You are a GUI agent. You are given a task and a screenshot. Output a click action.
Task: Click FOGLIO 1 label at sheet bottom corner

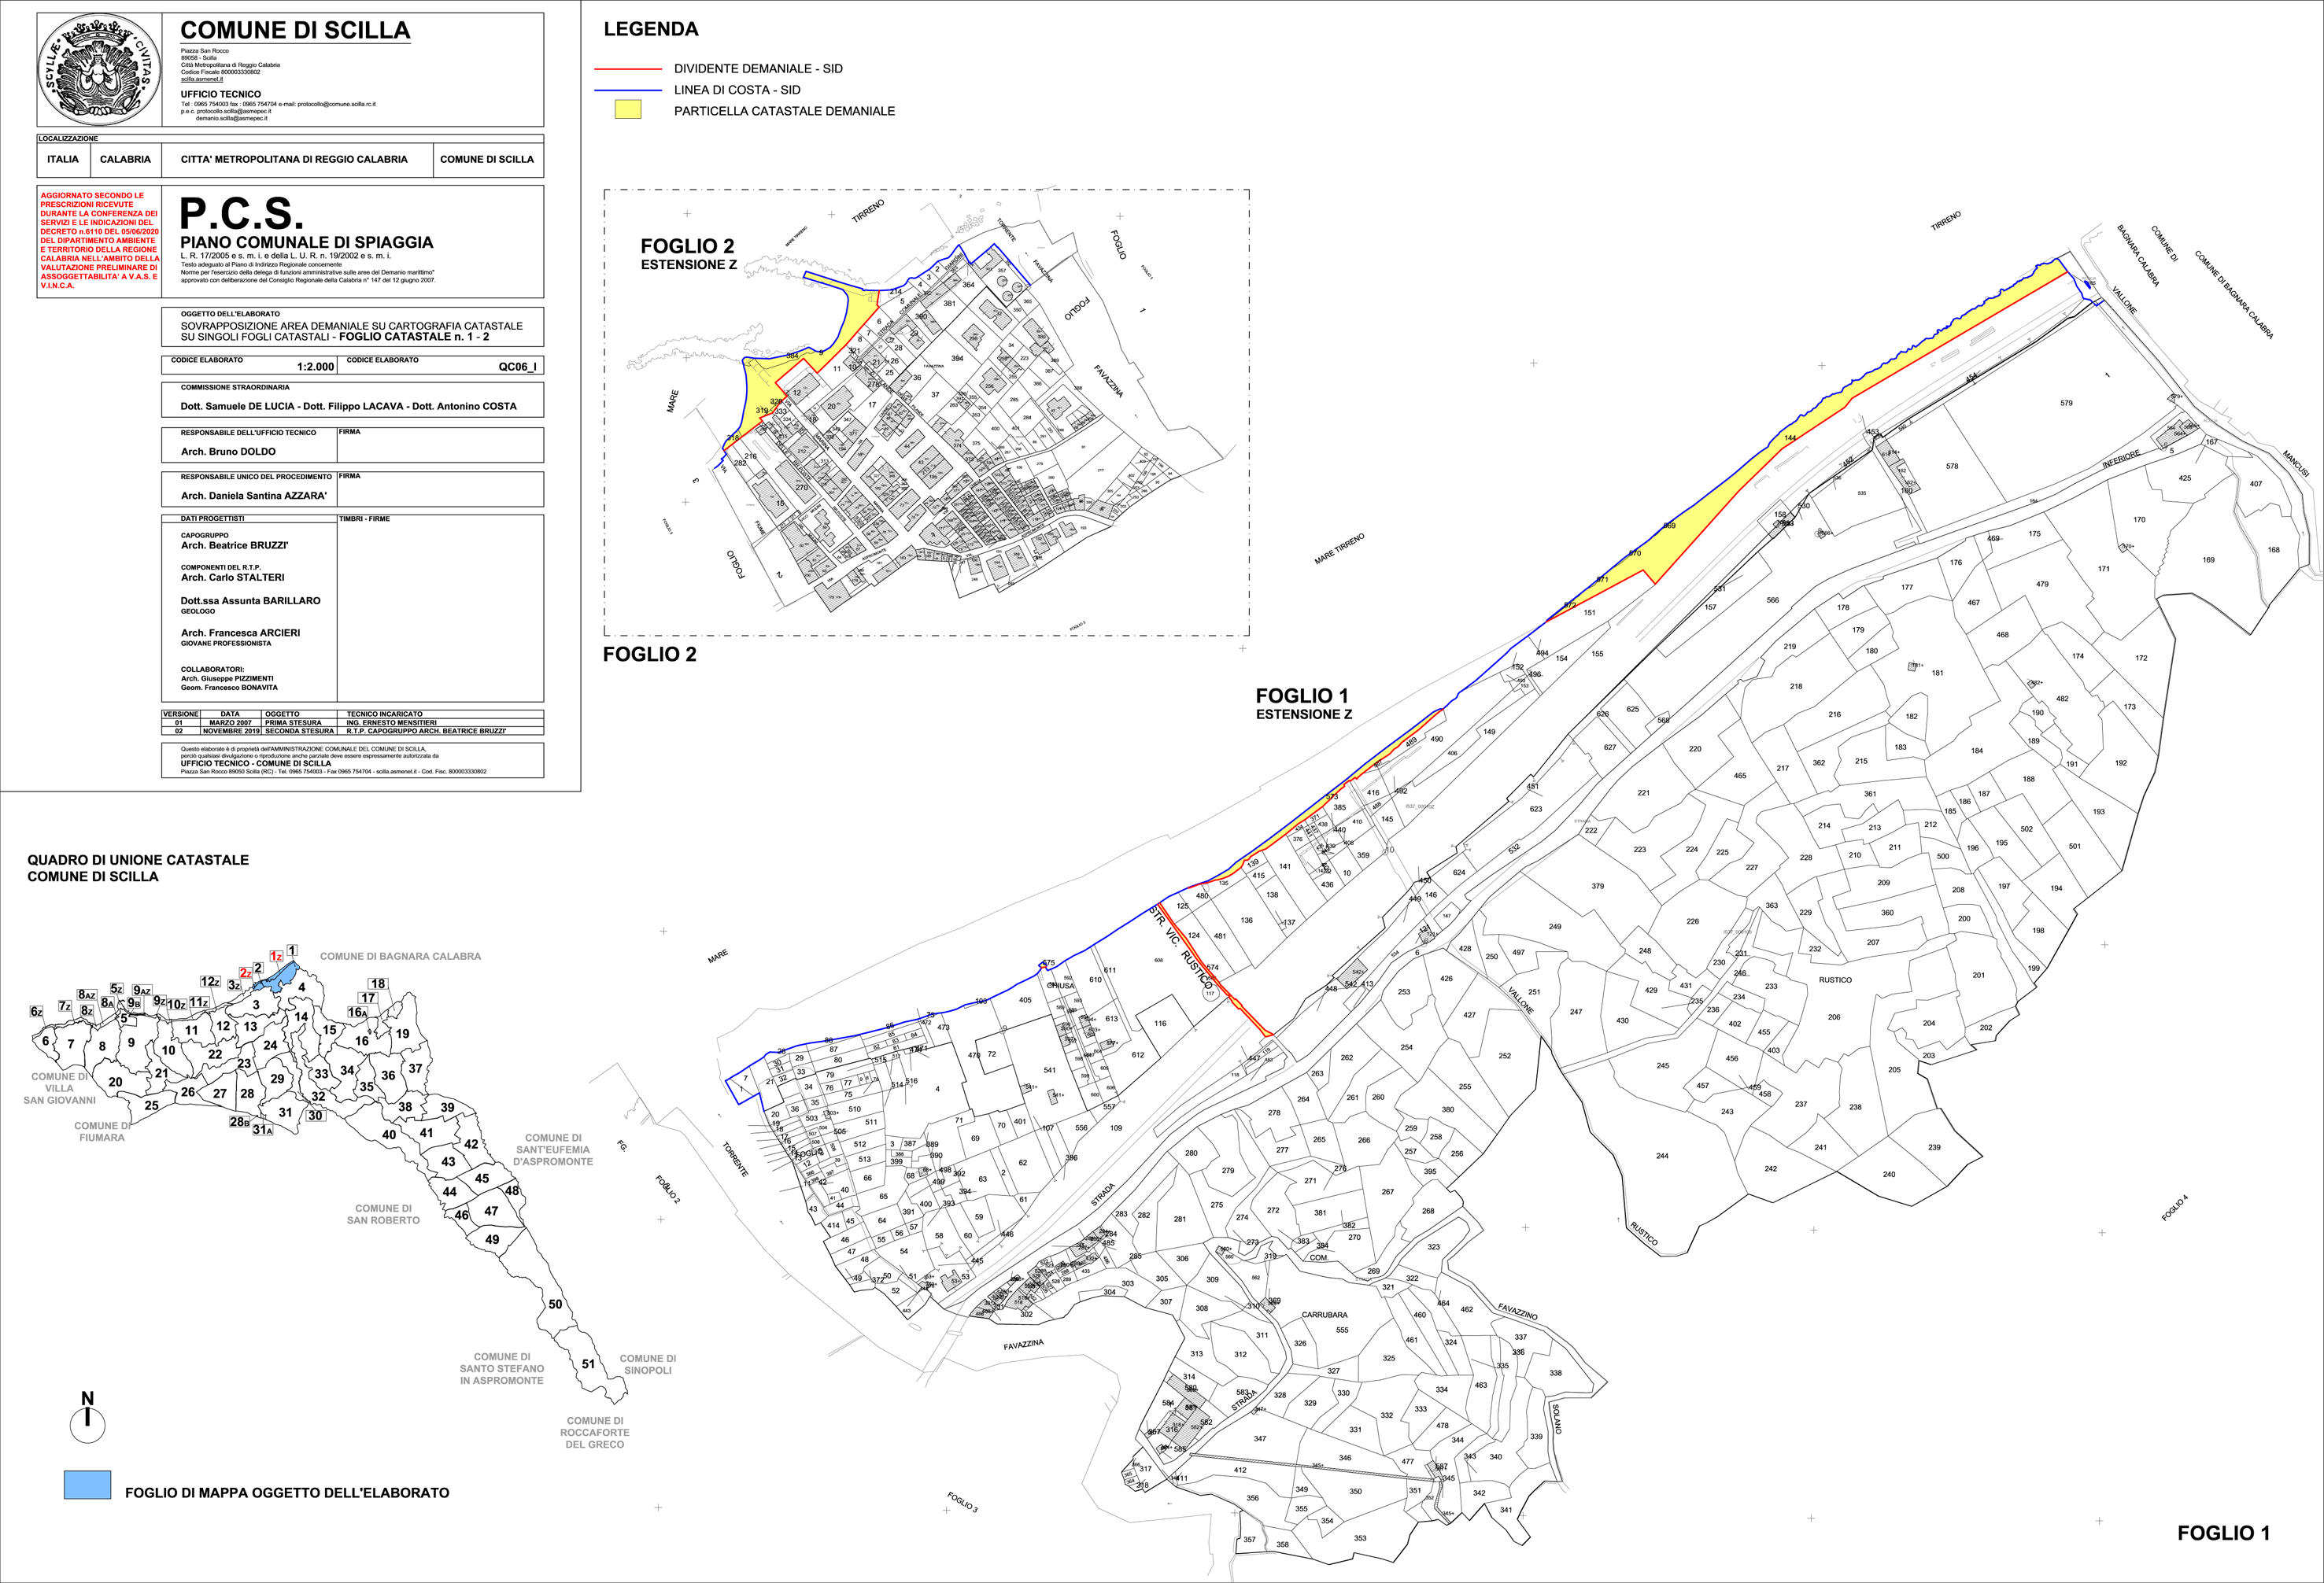pyautogui.click(x=2224, y=1533)
